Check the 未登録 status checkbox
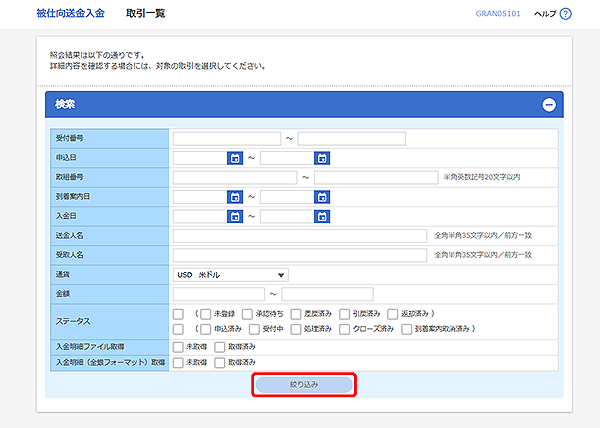The width and height of the screenshot is (600, 428). tap(206, 314)
